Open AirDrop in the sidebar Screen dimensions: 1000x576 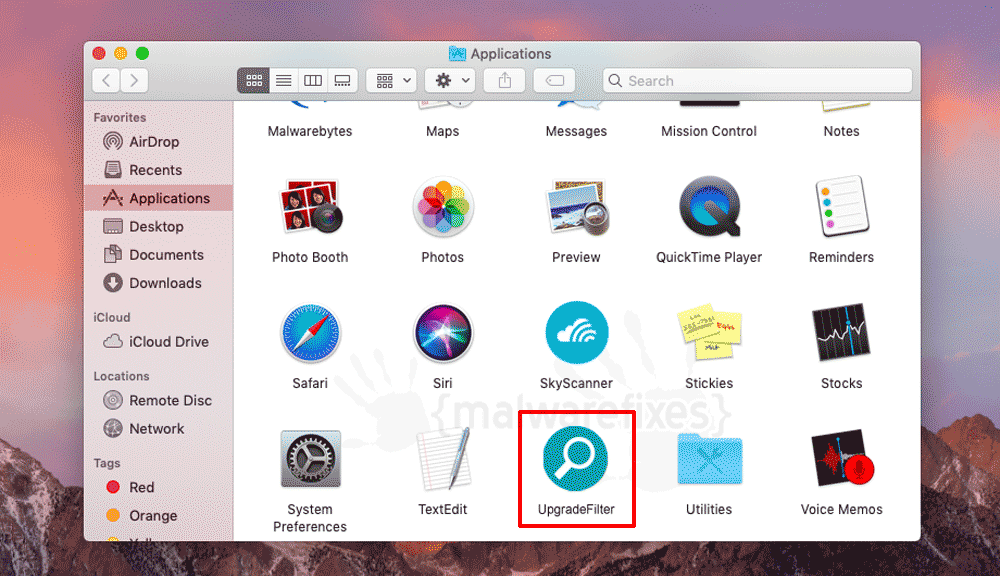[x=159, y=142]
